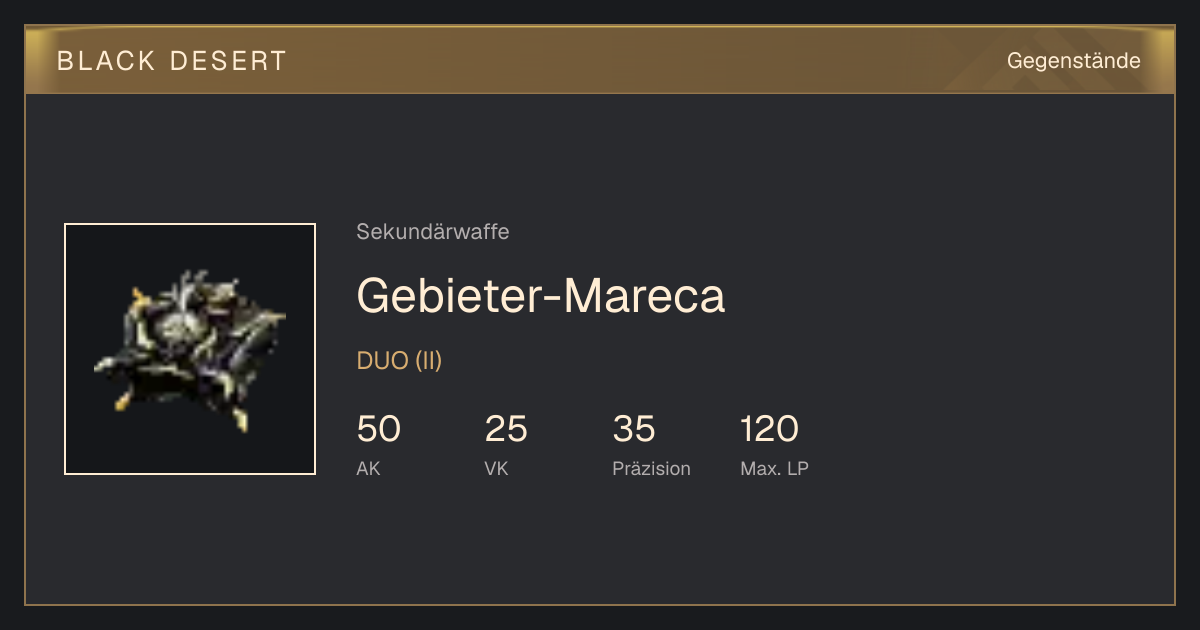Image resolution: width=1200 pixels, height=630 pixels.
Task: Click the Gebieter-Mareca item title
Action: [x=541, y=295]
